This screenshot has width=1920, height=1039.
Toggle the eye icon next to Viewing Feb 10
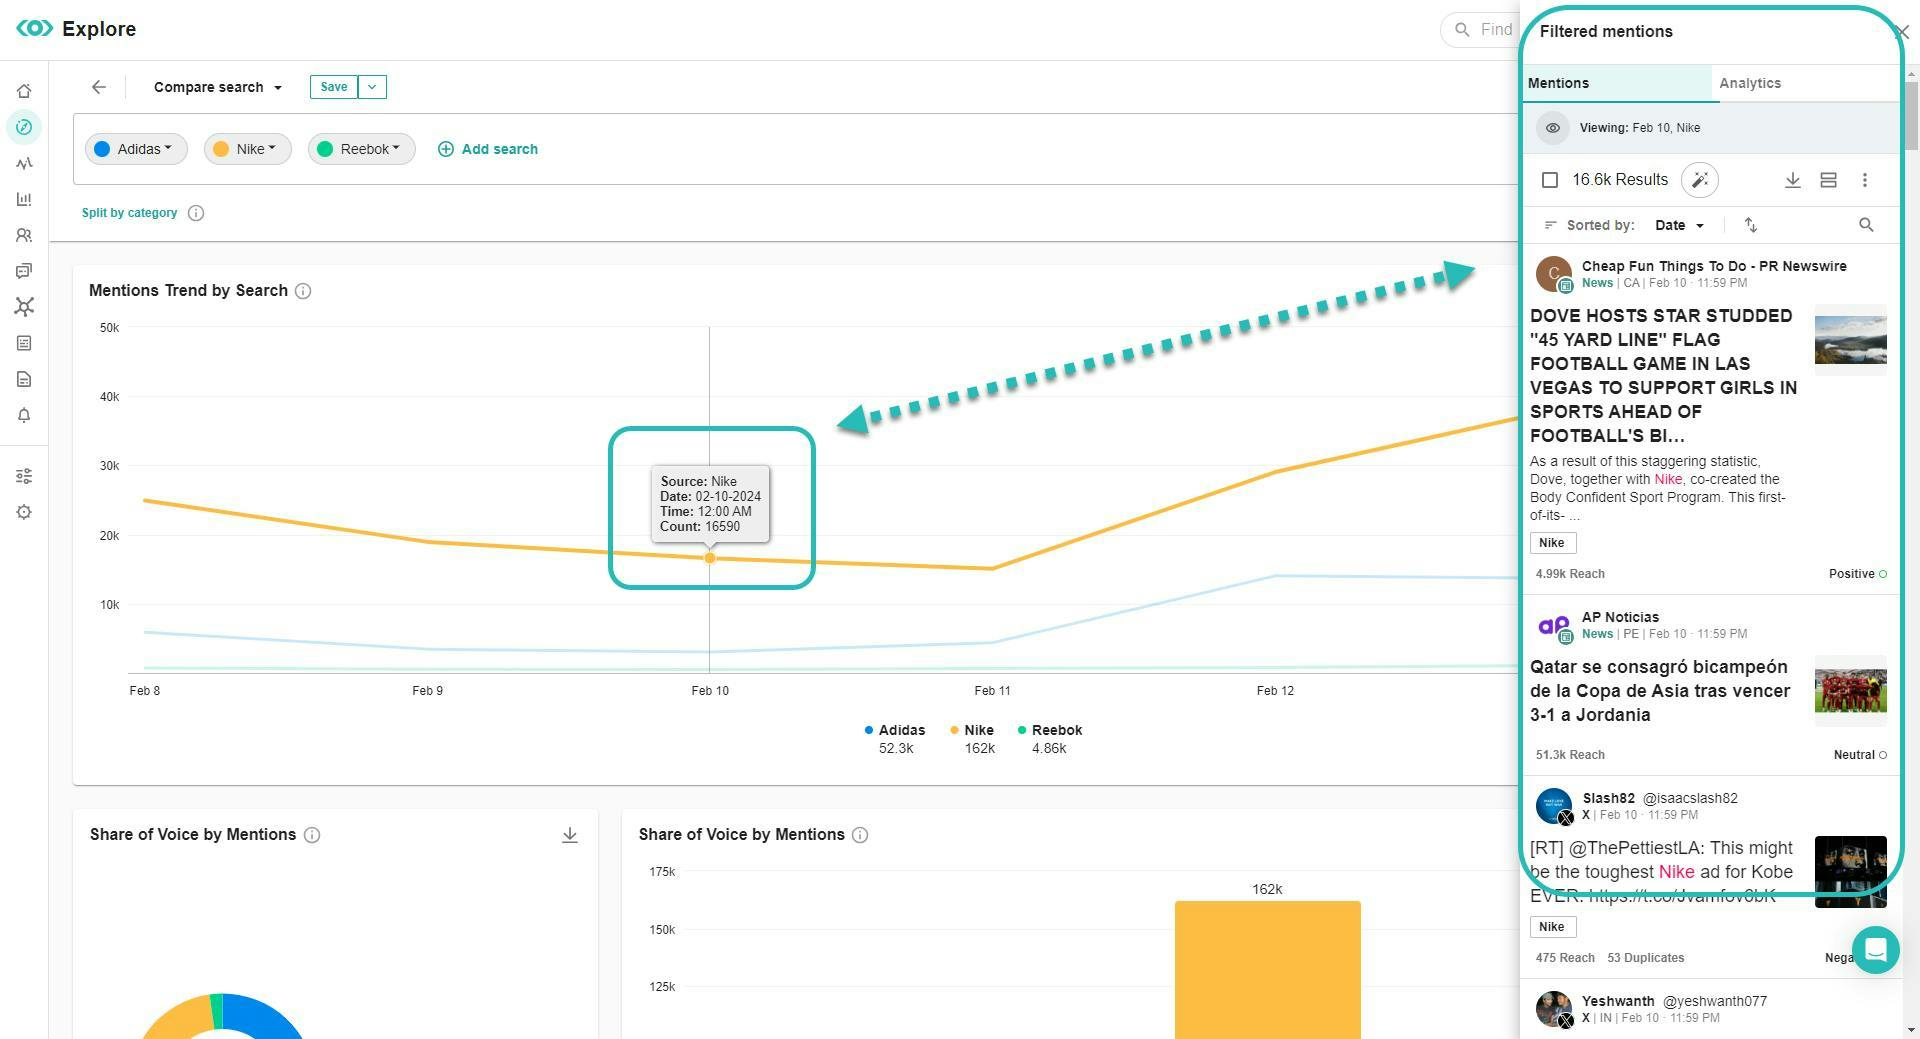pyautogui.click(x=1553, y=128)
